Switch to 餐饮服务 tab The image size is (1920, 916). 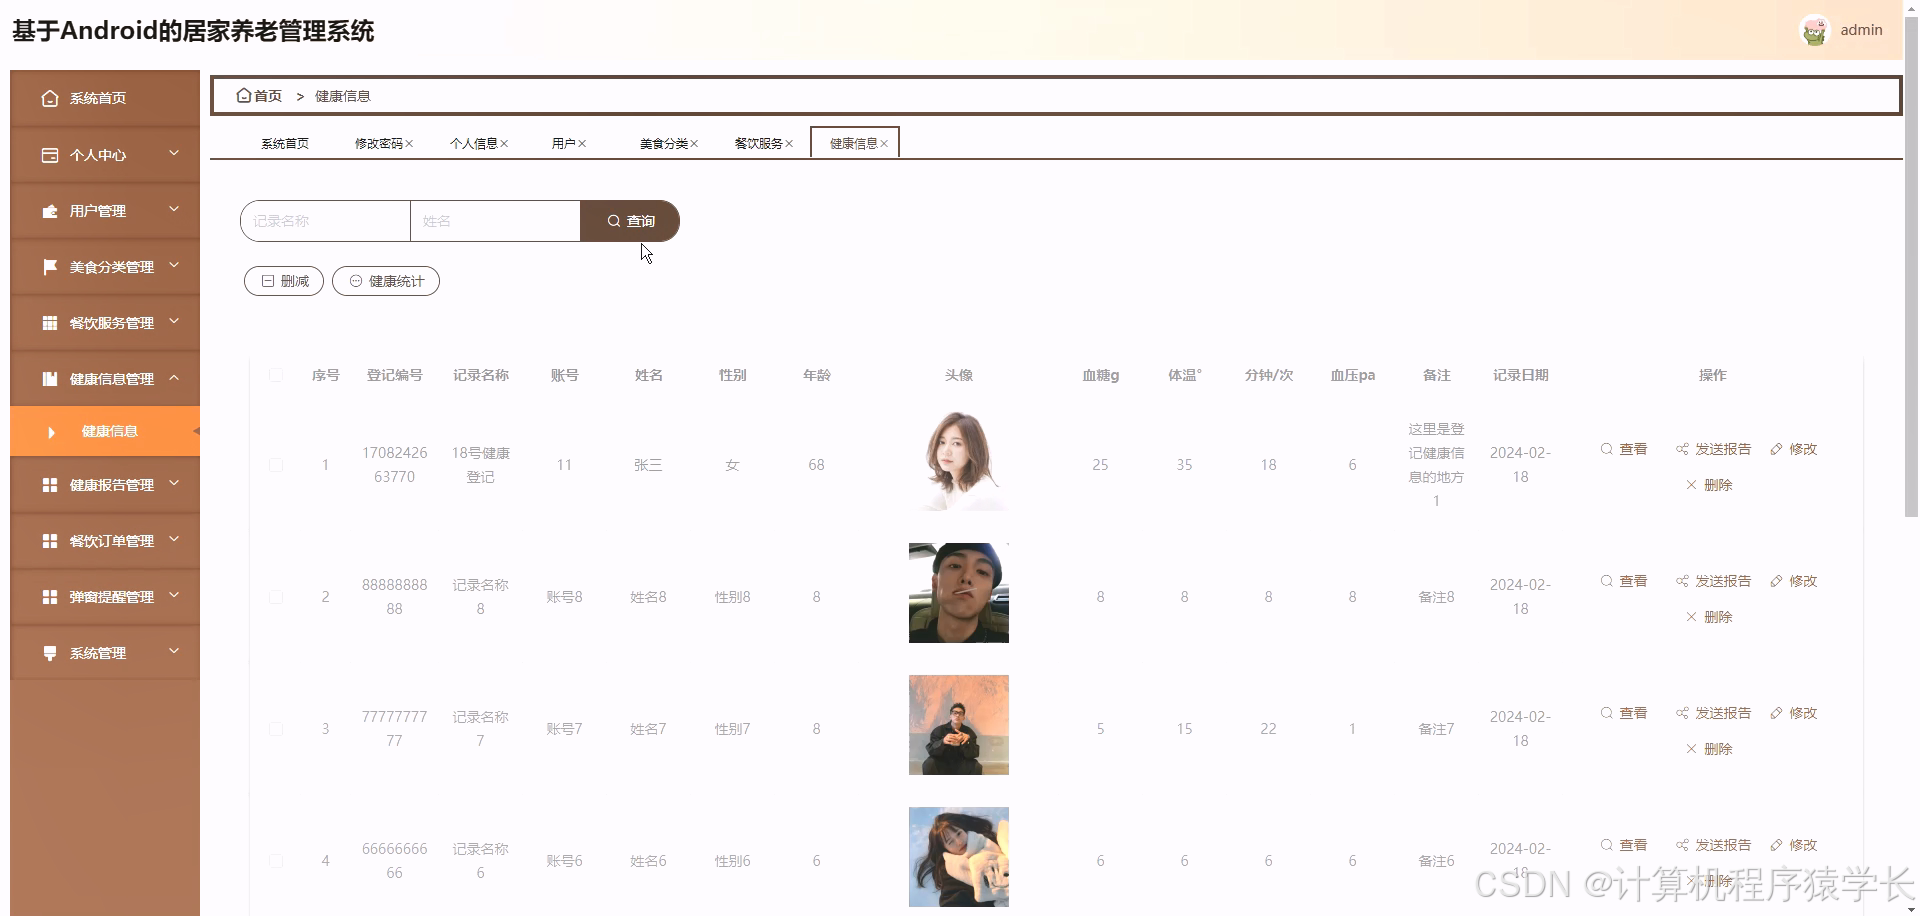point(758,144)
